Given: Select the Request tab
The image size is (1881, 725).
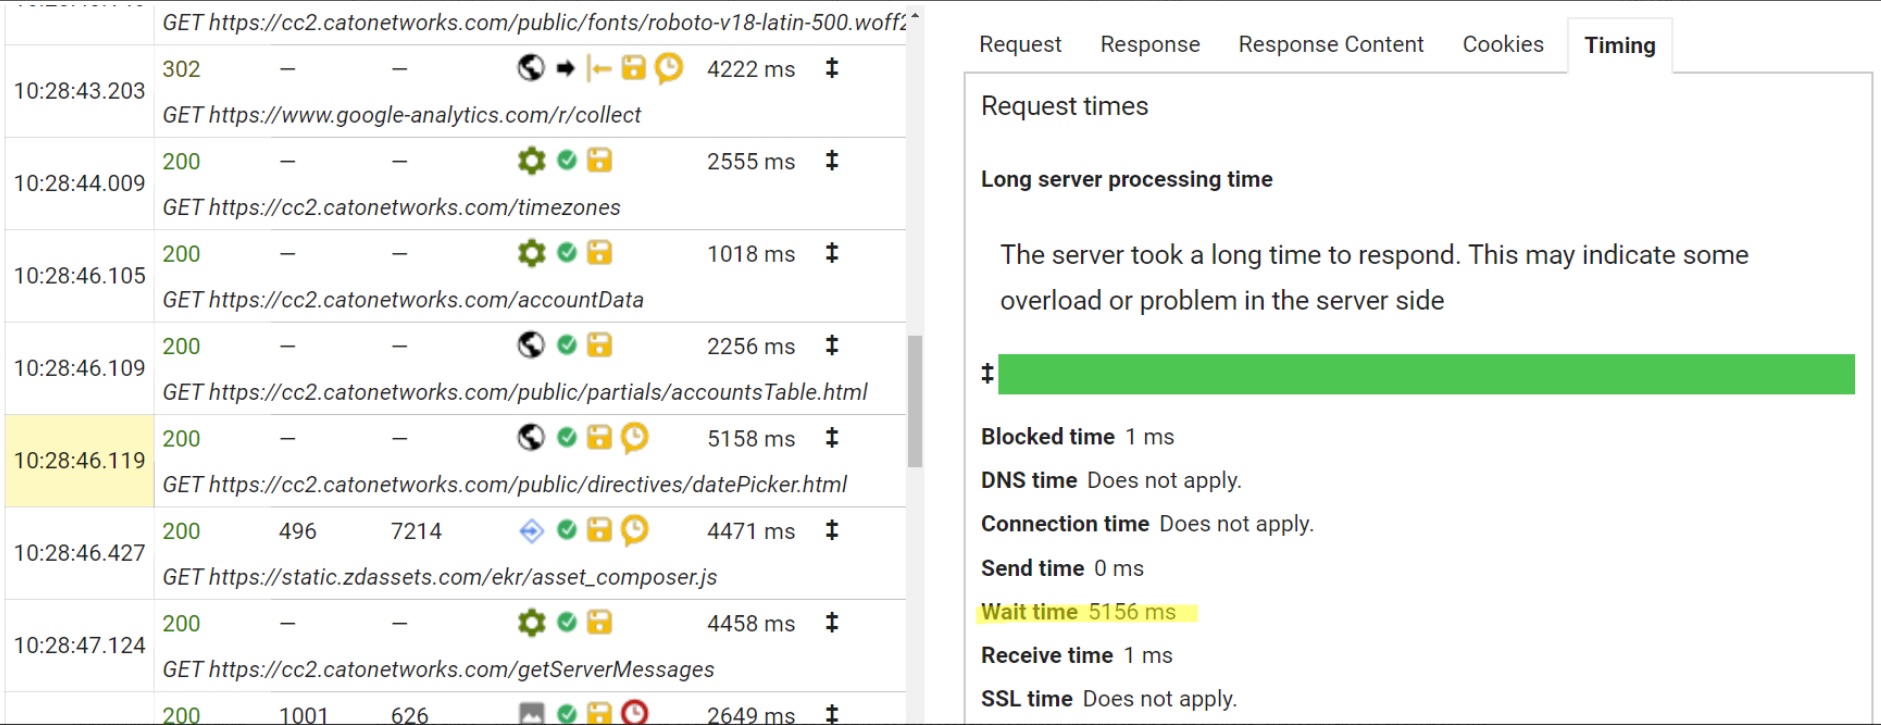Looking at the screenshot, I should coord(1020,44).
